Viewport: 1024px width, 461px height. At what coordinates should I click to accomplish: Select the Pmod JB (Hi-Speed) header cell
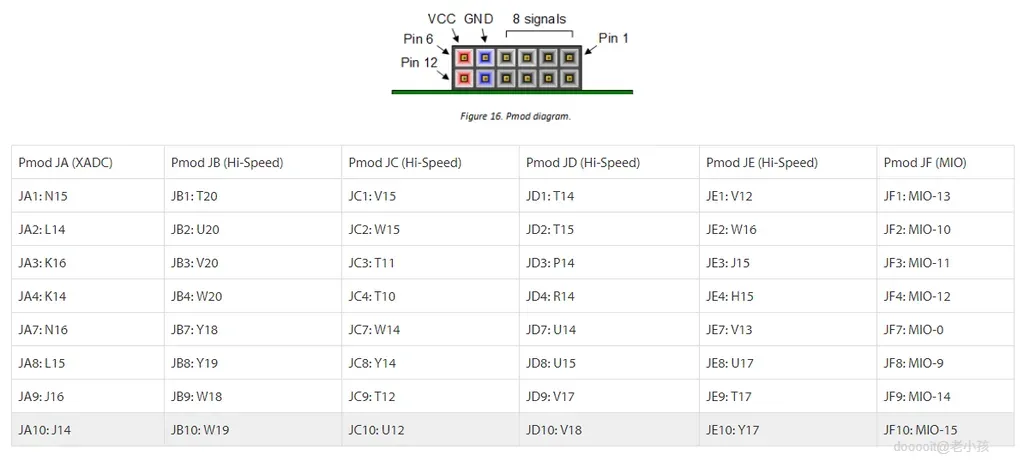(x=253, y=163)
